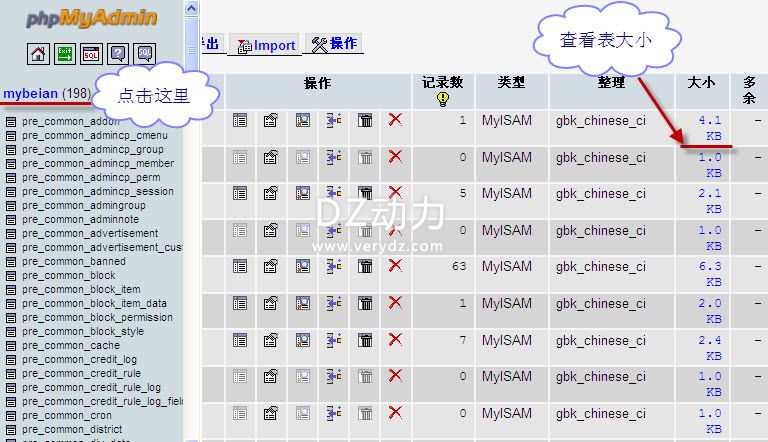Open the SQL query window icon

pos(91,54)
